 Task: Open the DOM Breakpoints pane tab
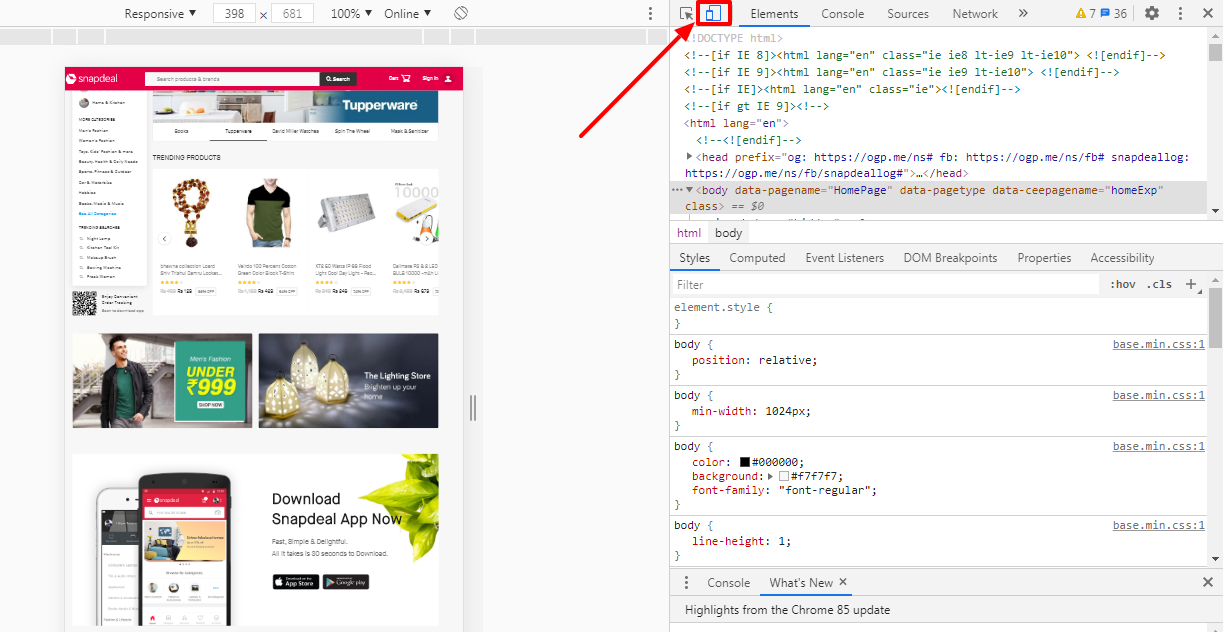click(x=950, y=258)
